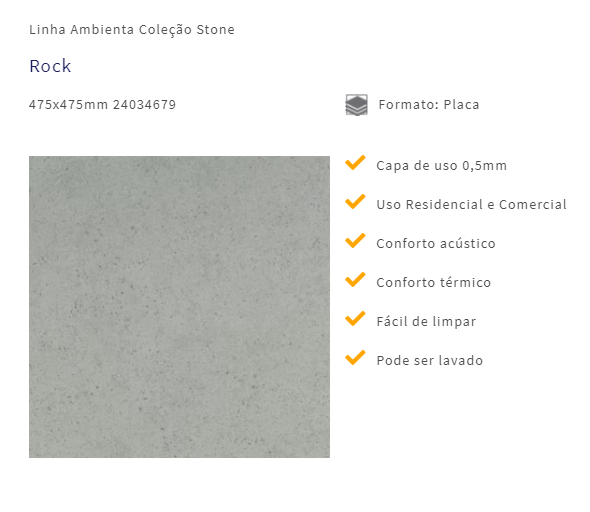Click the Conforto acústico feature text
Screen dimensions: 590x512
click(436, 244)
